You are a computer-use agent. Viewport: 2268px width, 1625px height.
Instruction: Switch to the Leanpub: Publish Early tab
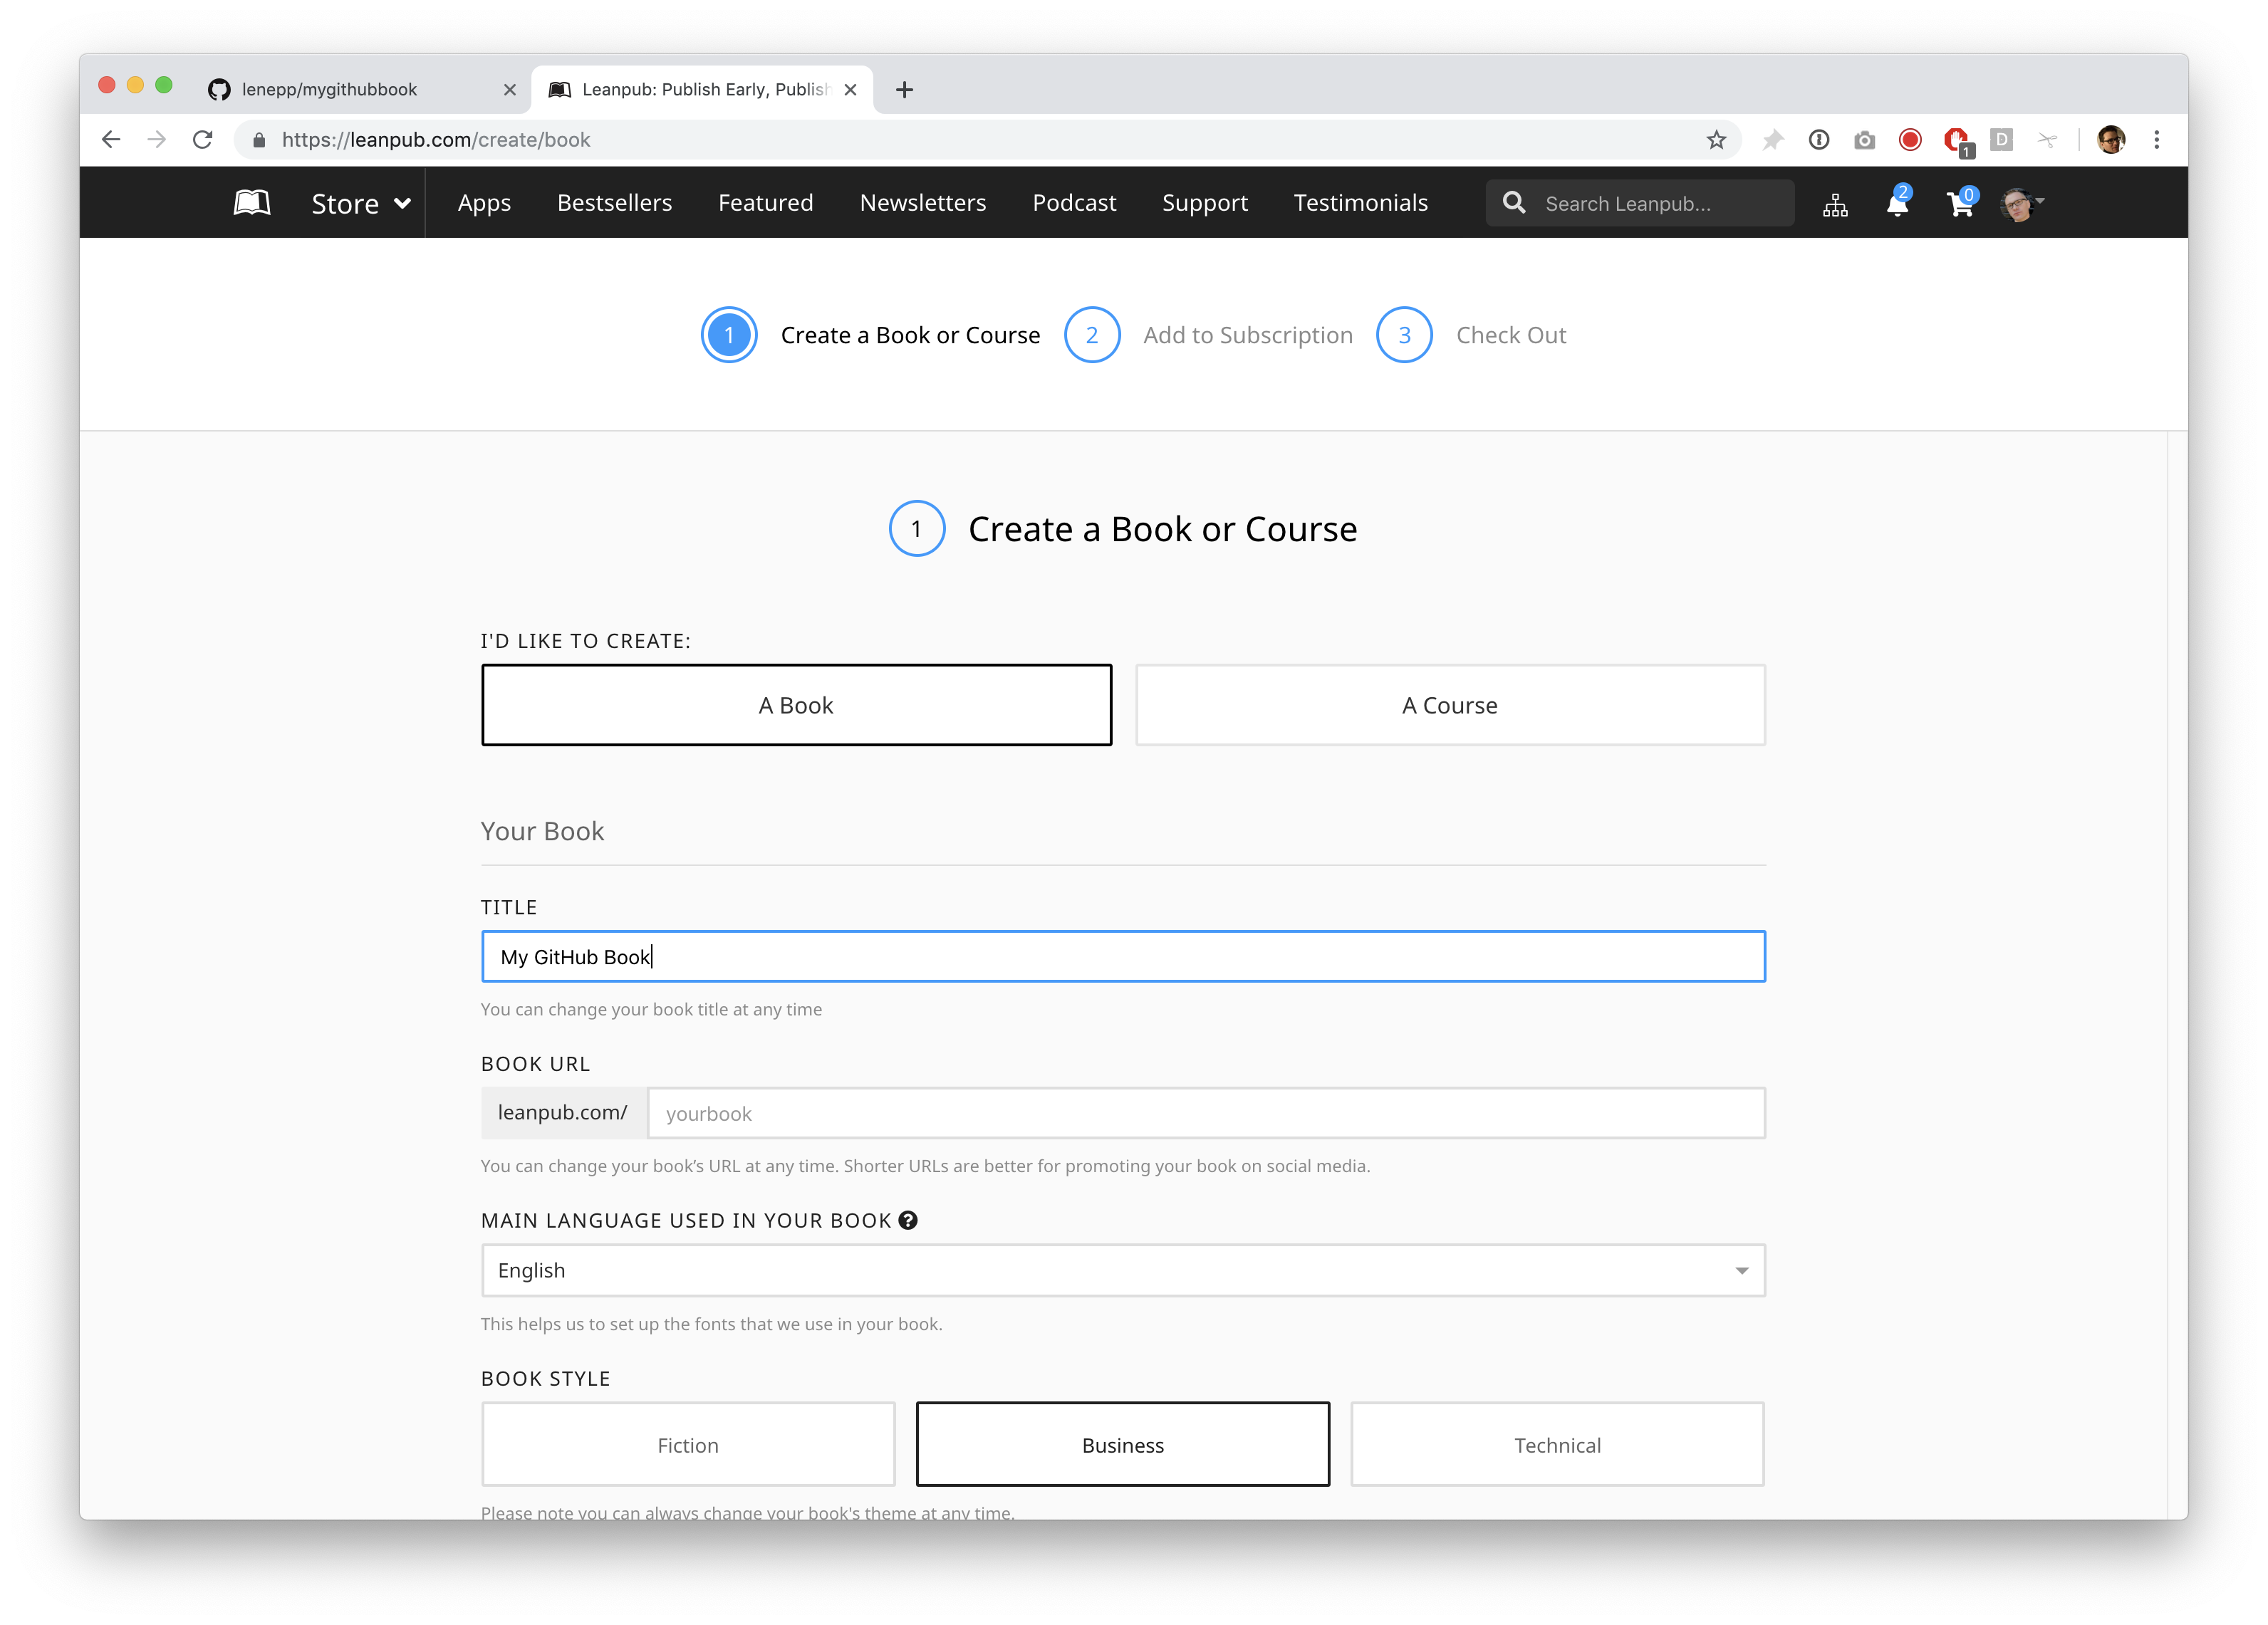click(703, 90)
